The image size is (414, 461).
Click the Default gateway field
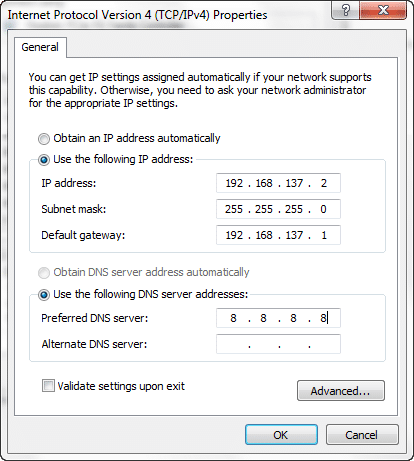(278, 235)
